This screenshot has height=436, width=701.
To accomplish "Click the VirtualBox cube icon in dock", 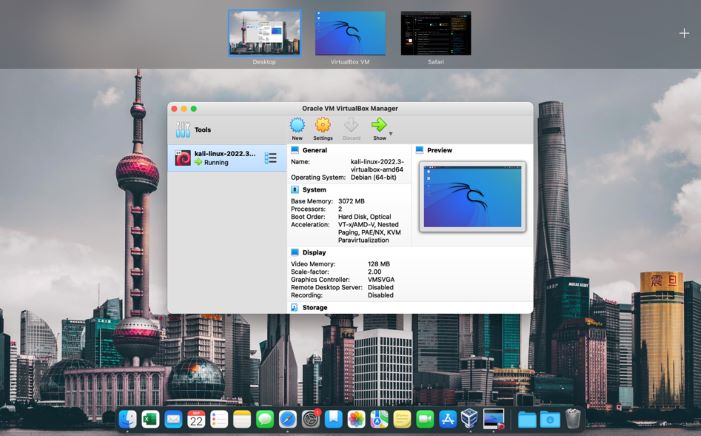I will click(469, 419).
